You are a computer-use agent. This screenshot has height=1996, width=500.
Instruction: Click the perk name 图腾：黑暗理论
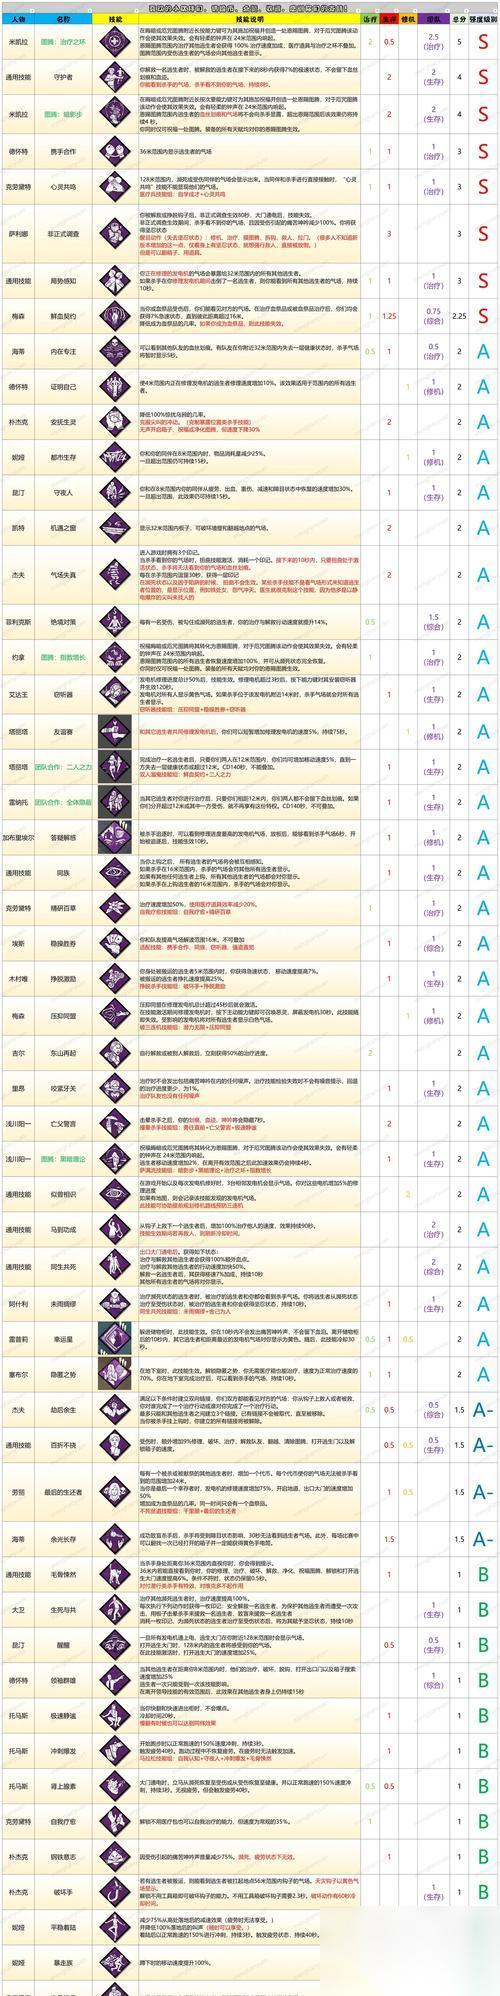[x=65, y=1158]
